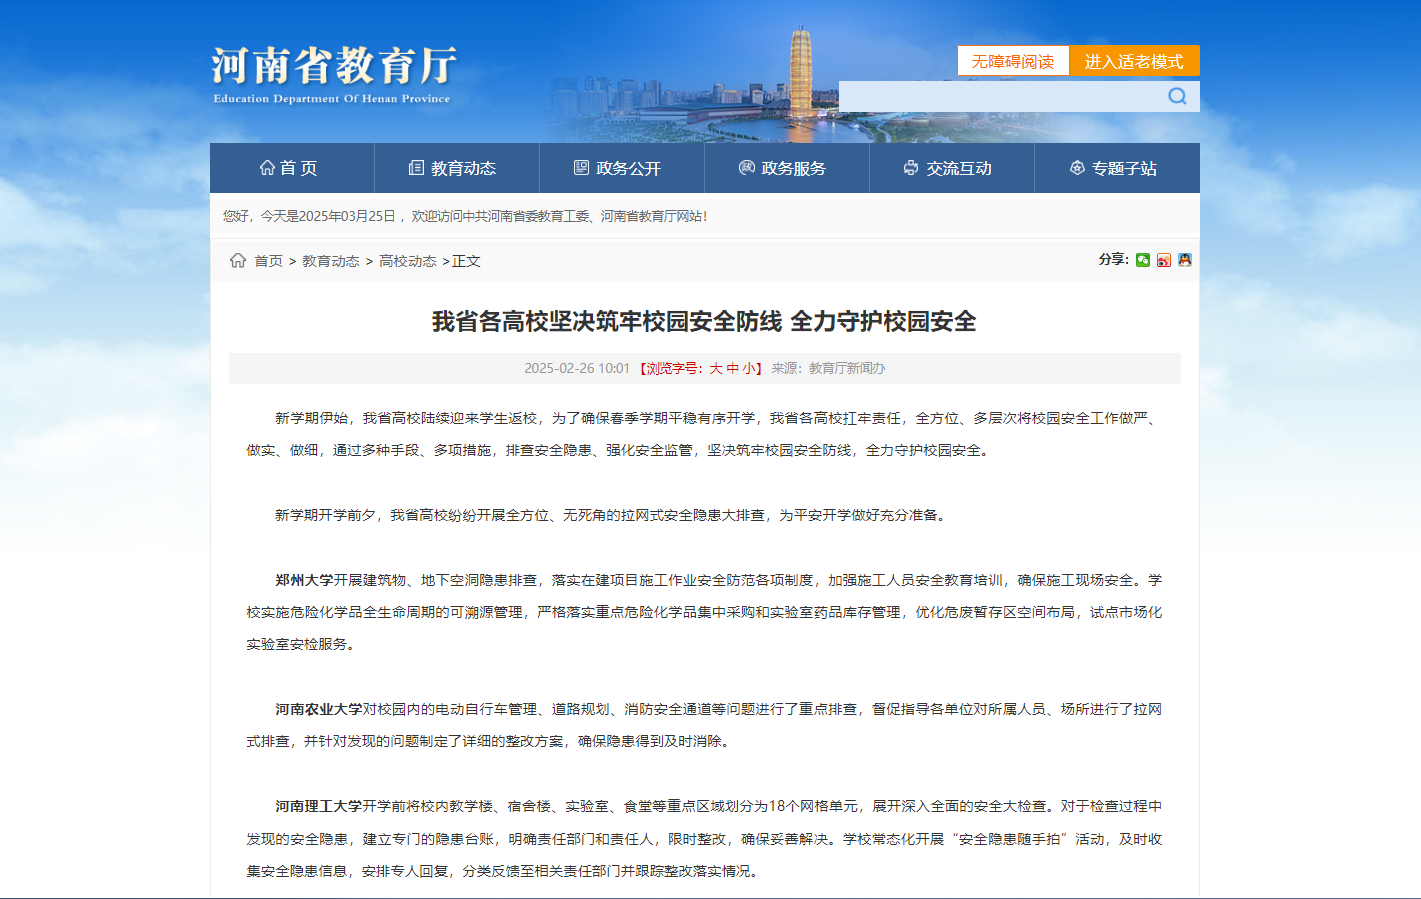1421x899 pixels.
Task: Go to 政务服务 in the navigation bar
Action: tap(786, 168)
